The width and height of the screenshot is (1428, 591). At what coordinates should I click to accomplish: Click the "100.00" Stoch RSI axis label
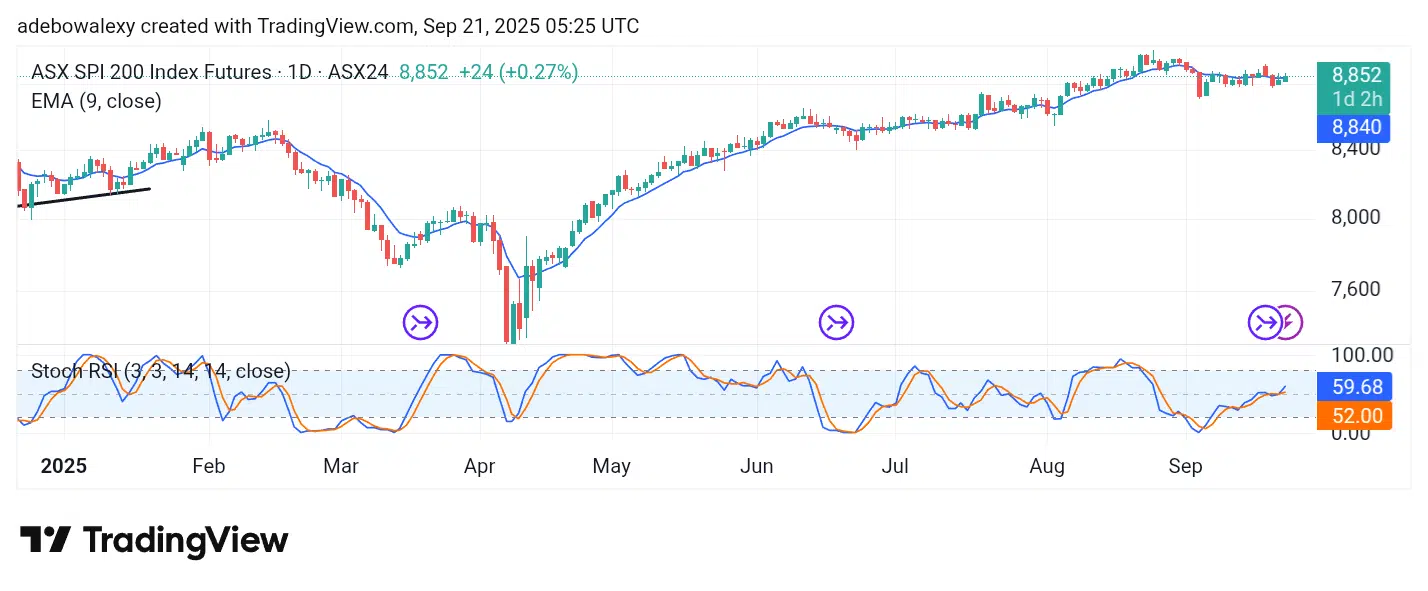tap(1361, 354)
